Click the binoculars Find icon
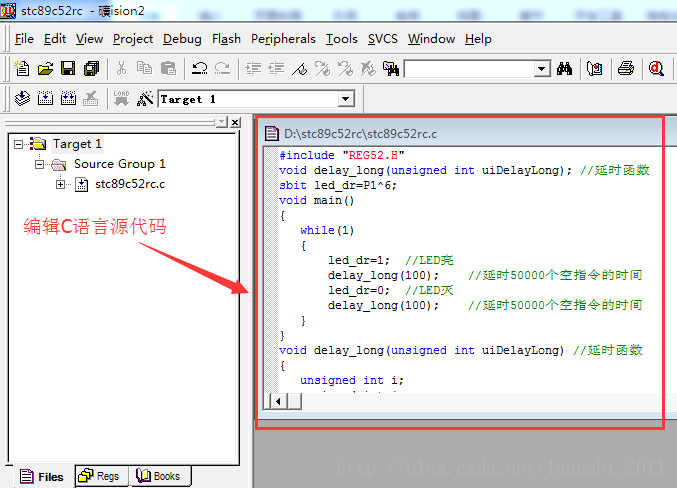This screenshot has height=488, width=677. pos(564,68)
